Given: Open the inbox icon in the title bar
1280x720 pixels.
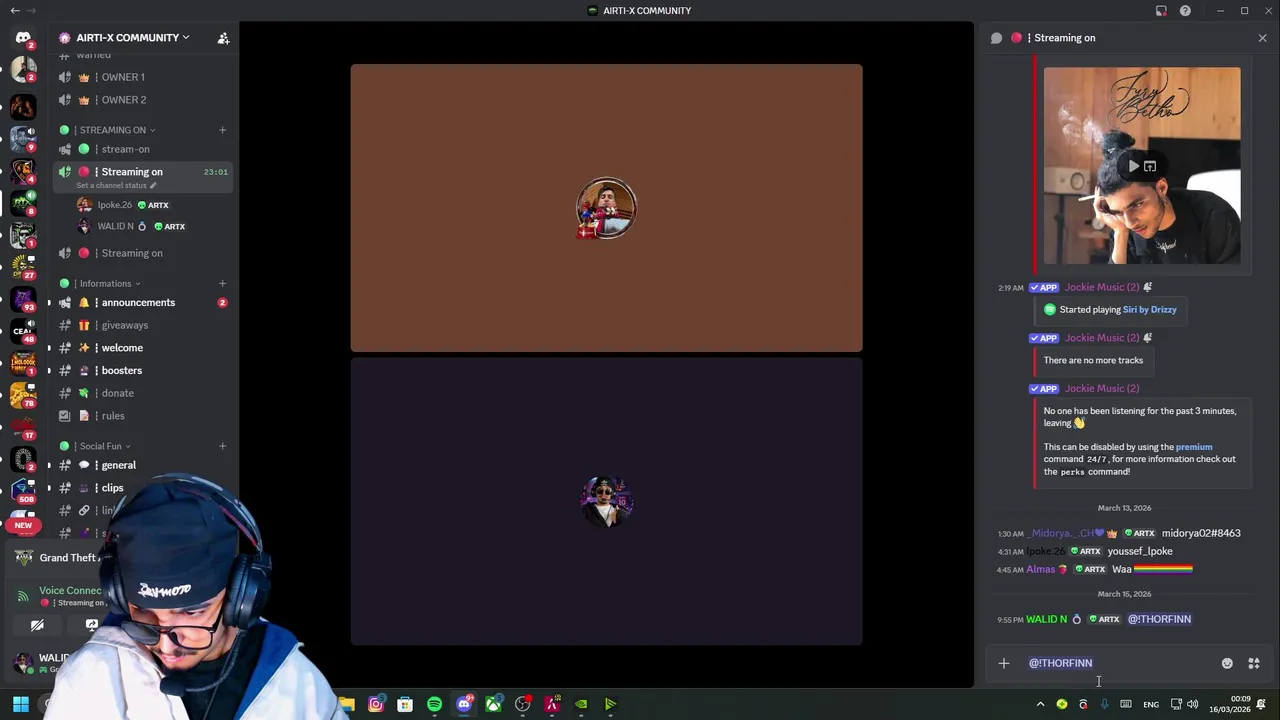Looking at the screenshot, I should click(x=1161, y=11).
